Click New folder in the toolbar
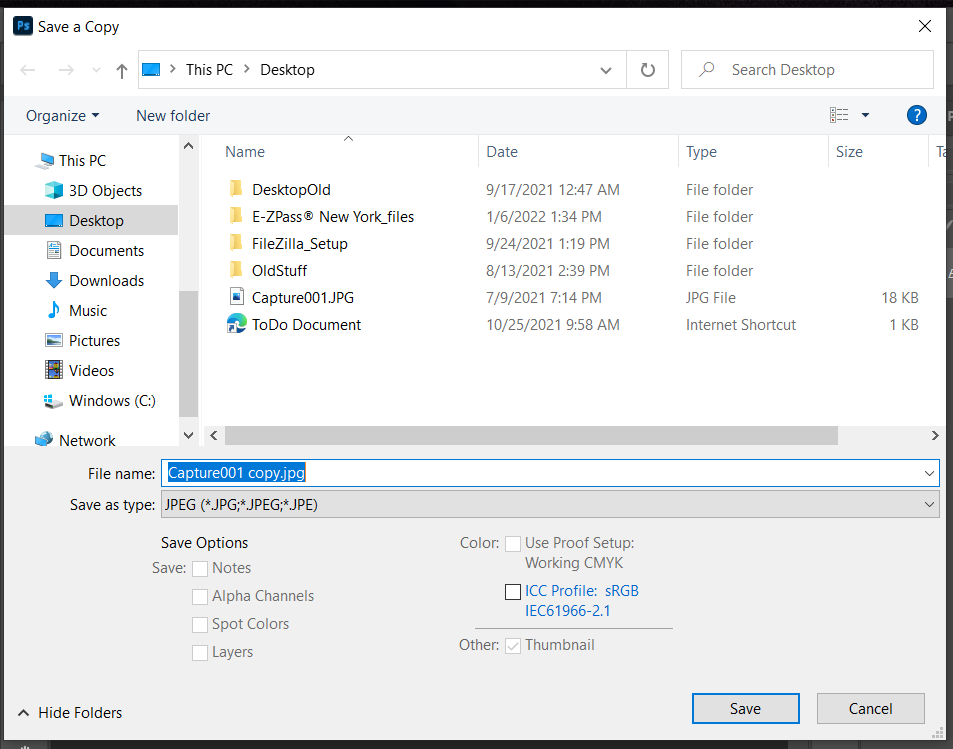 (x=173, y=115)
